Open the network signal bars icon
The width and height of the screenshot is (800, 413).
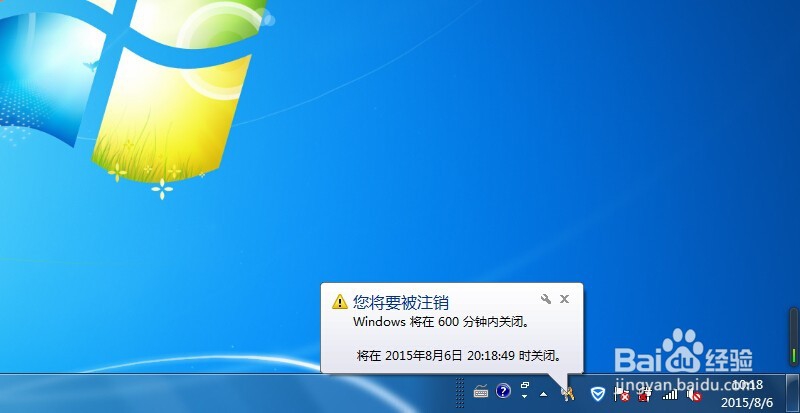(670, 394)
